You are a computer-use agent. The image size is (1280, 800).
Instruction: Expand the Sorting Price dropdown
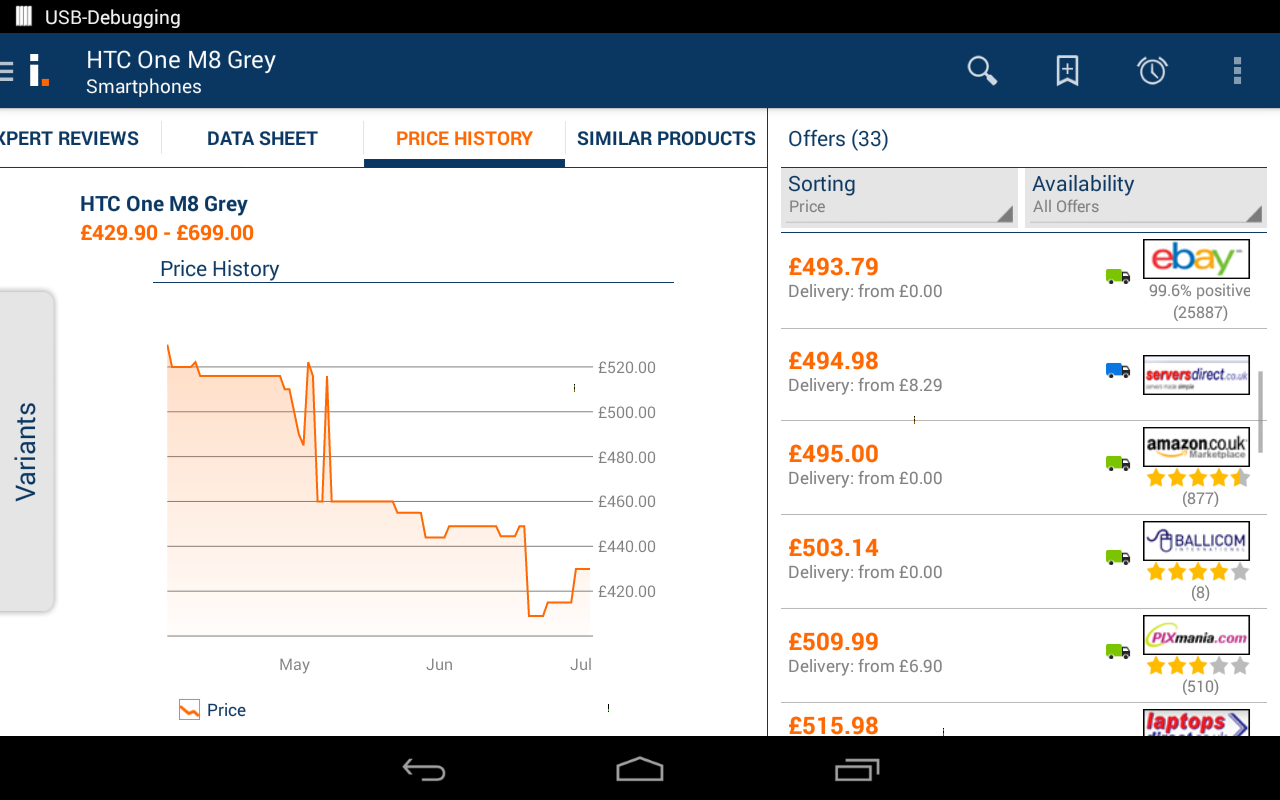pyautogui.click(x=899, y=196)
